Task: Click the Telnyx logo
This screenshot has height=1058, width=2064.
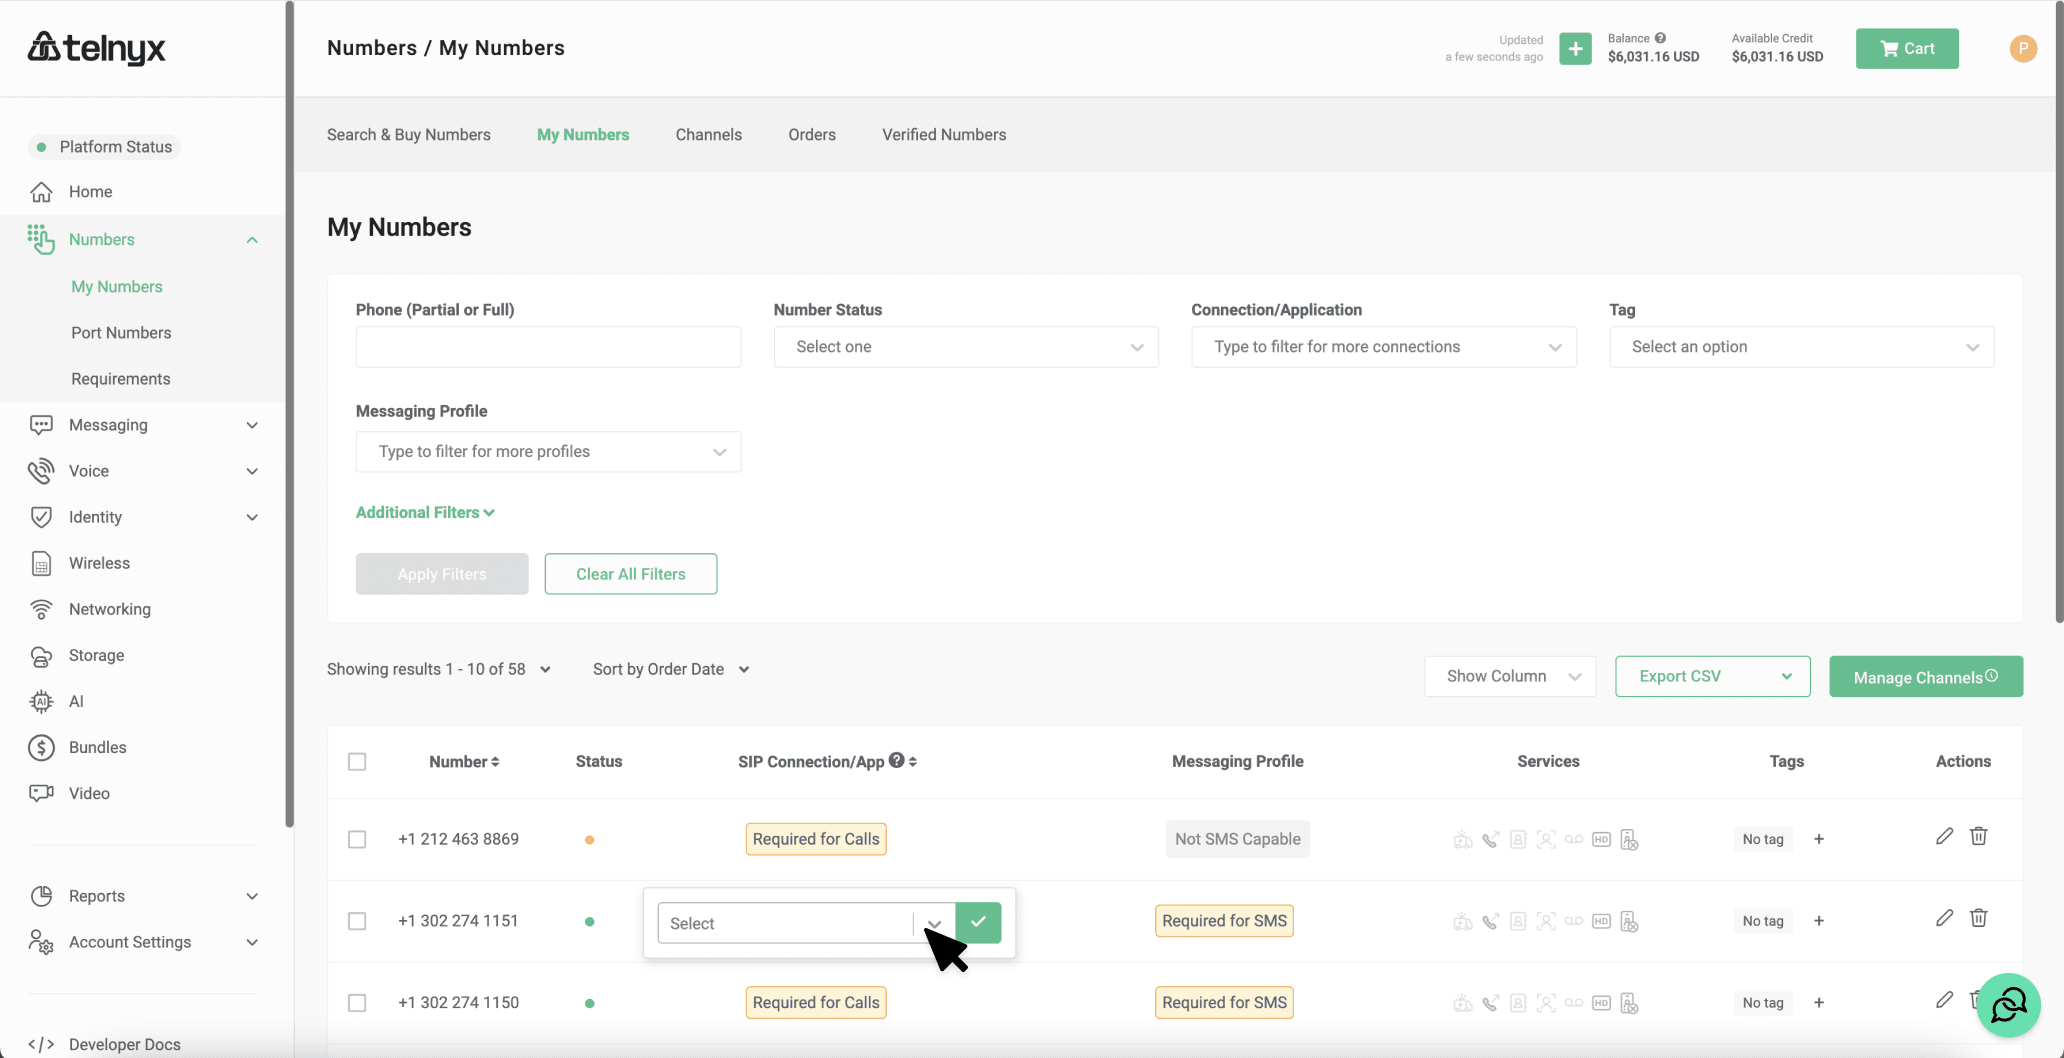Action: tap(96, 47)
